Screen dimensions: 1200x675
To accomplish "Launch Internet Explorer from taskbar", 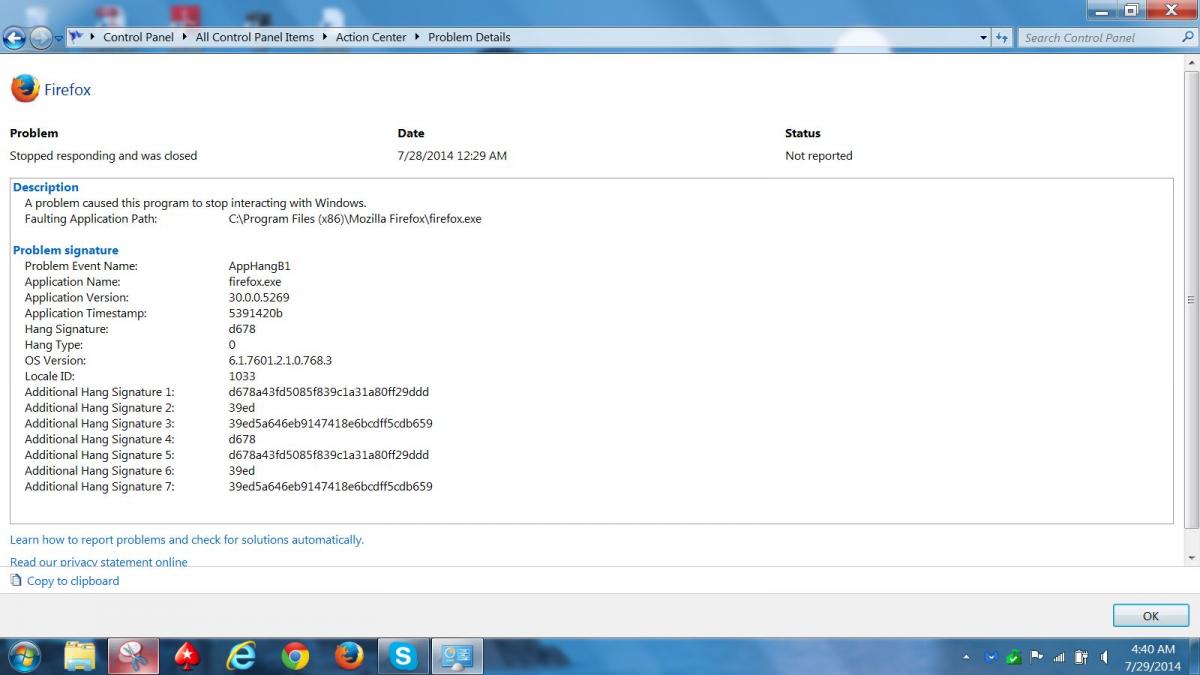I will point(241,656).
